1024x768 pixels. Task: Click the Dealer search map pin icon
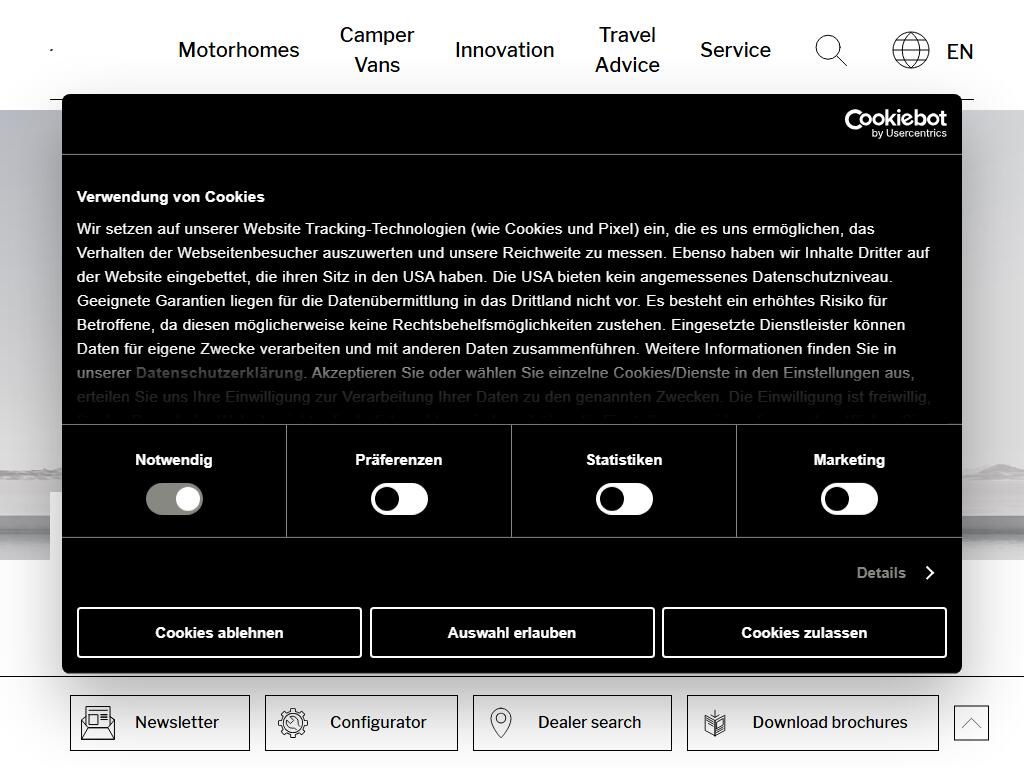tap(501, 723)
